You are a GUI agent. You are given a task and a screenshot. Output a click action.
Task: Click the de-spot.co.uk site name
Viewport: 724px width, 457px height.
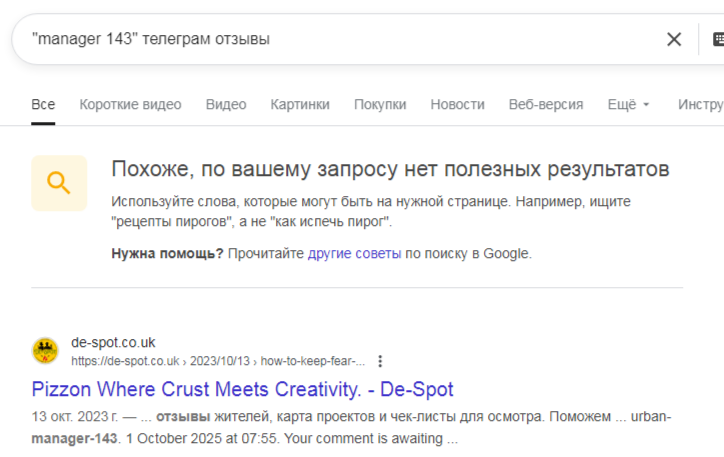pos(113,343)
